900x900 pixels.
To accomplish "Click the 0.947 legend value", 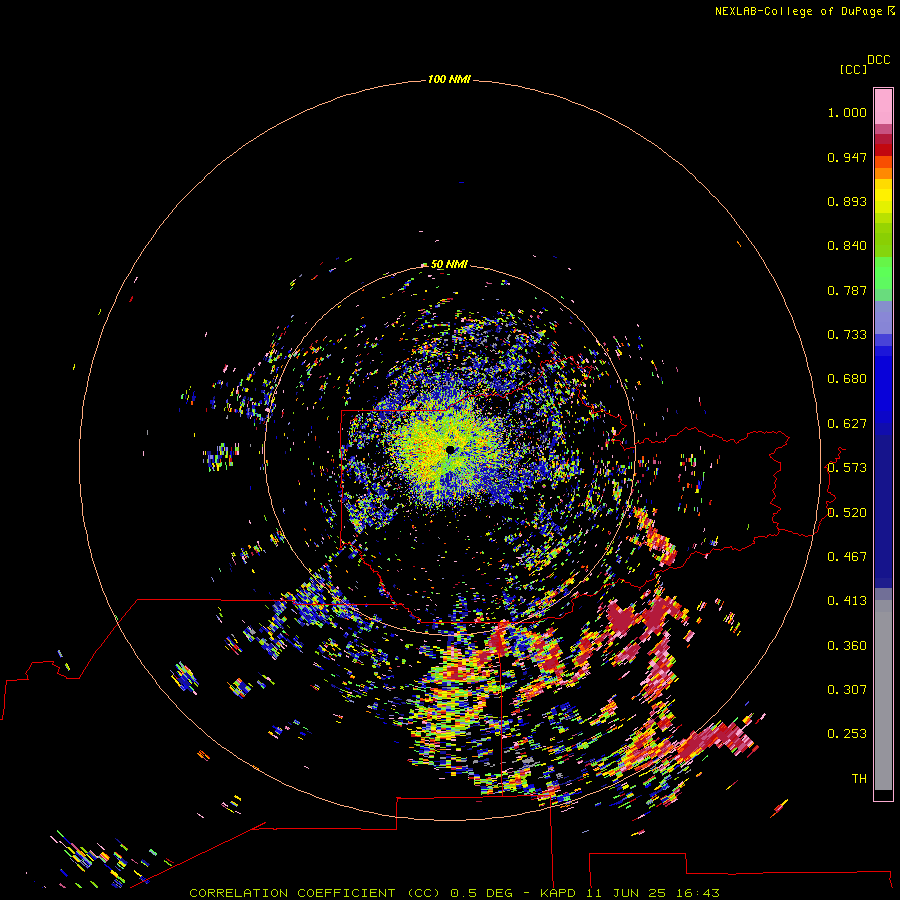I will tap(847, 157).
